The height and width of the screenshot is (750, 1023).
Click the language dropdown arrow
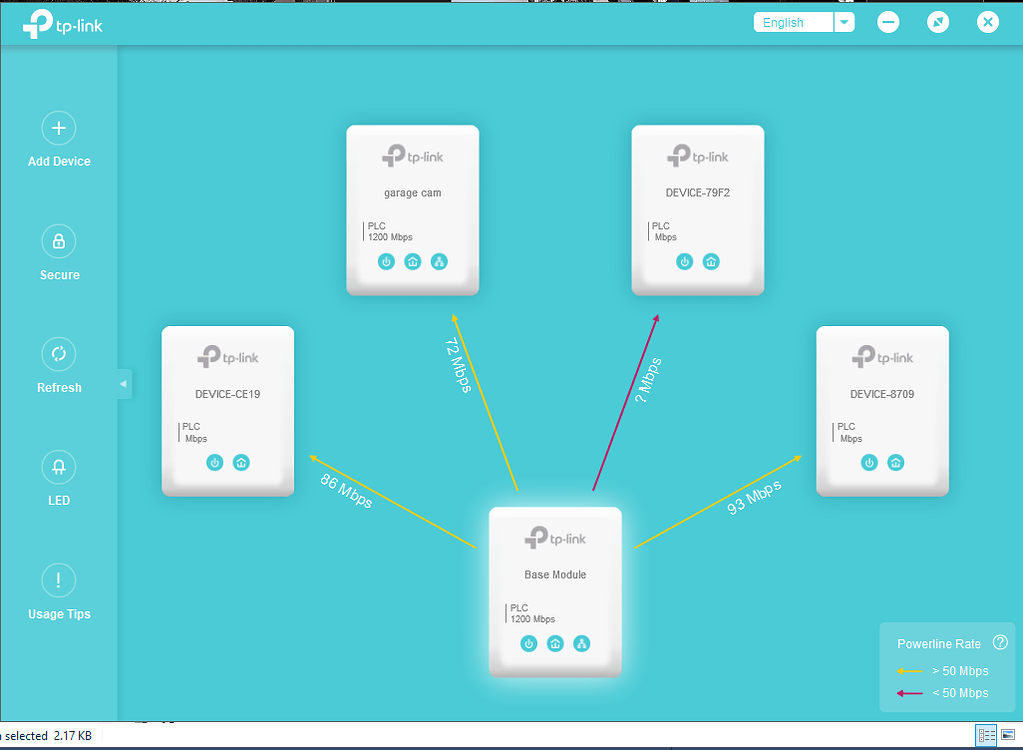click(x=844, y=22)
